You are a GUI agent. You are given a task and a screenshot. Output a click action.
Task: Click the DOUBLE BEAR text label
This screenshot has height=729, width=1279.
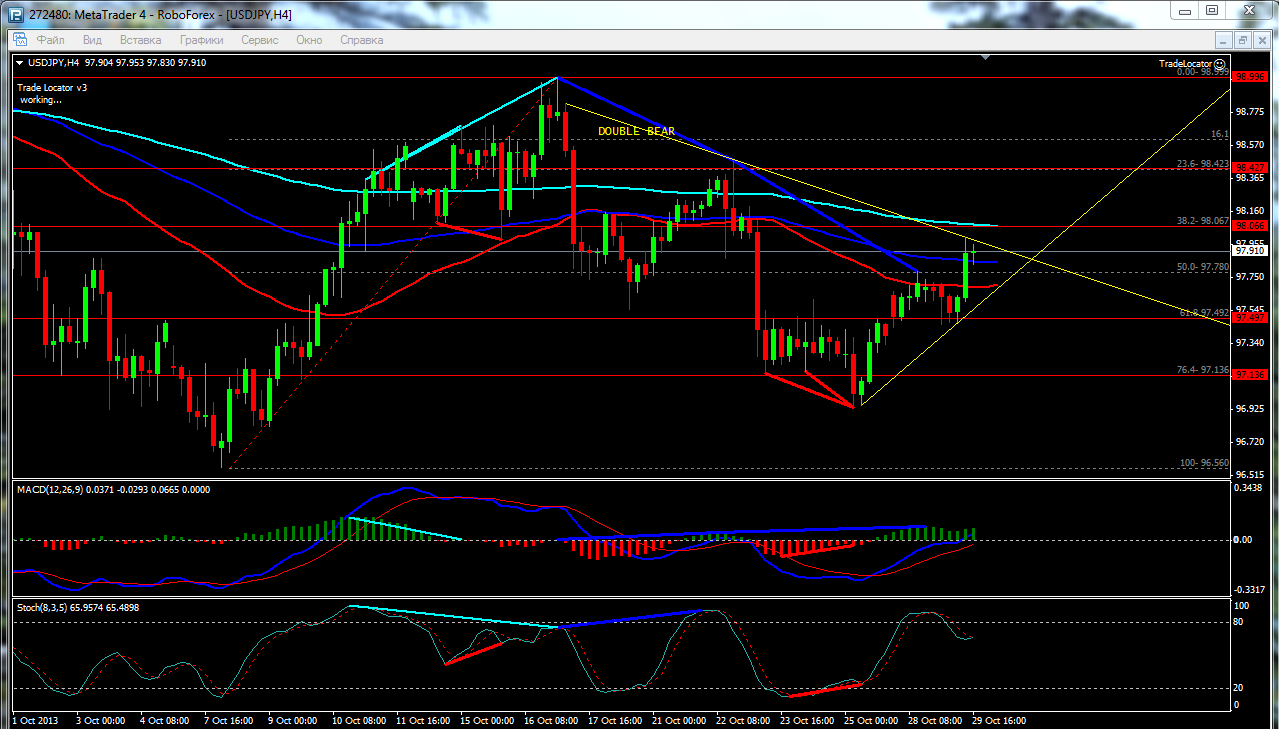[x=636, y=131]
